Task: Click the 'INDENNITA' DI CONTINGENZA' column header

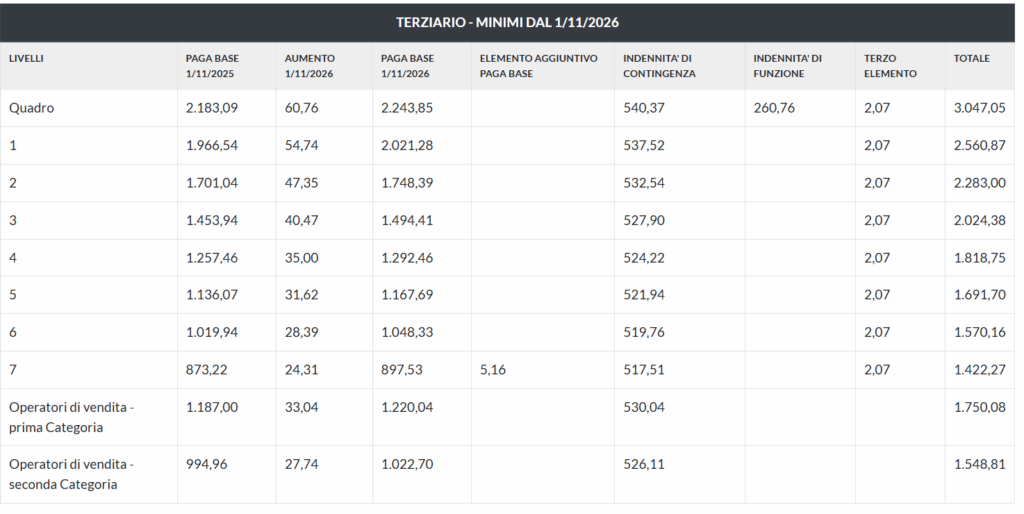Action: point(659,66)
